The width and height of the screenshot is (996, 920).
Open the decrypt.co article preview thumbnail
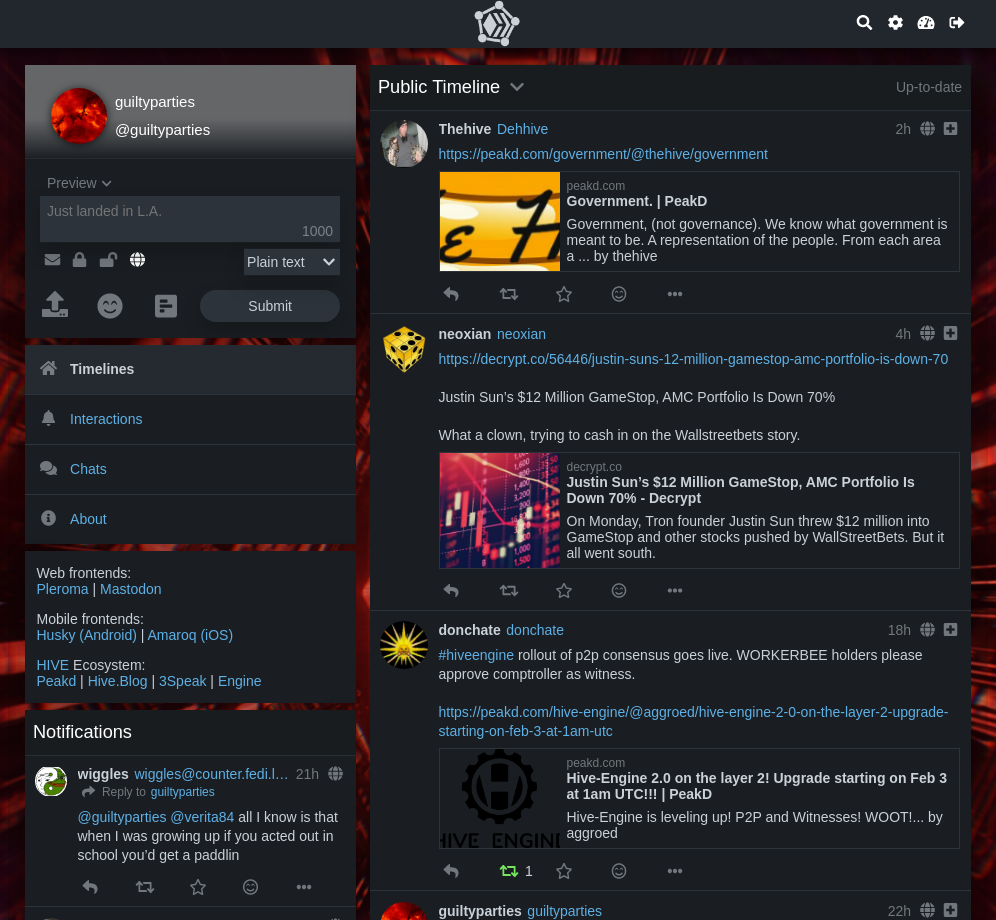click(500, 510)
